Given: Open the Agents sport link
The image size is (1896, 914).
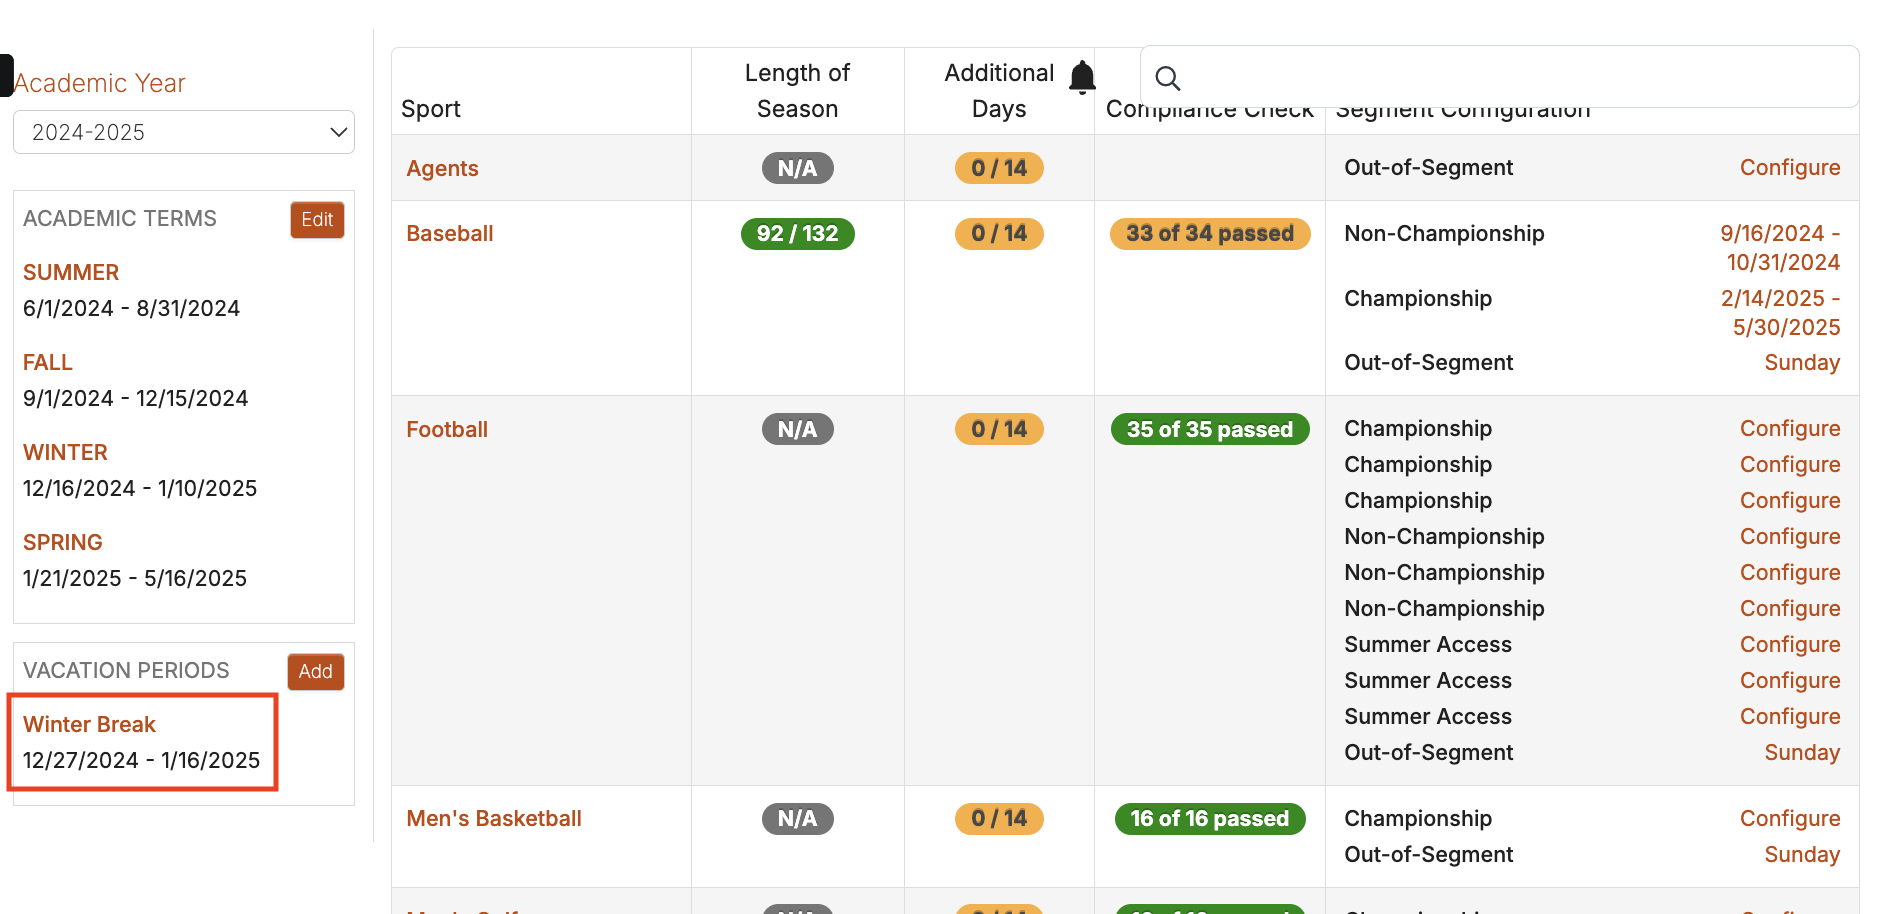Looking at the screenshot, I should (442, 168).
